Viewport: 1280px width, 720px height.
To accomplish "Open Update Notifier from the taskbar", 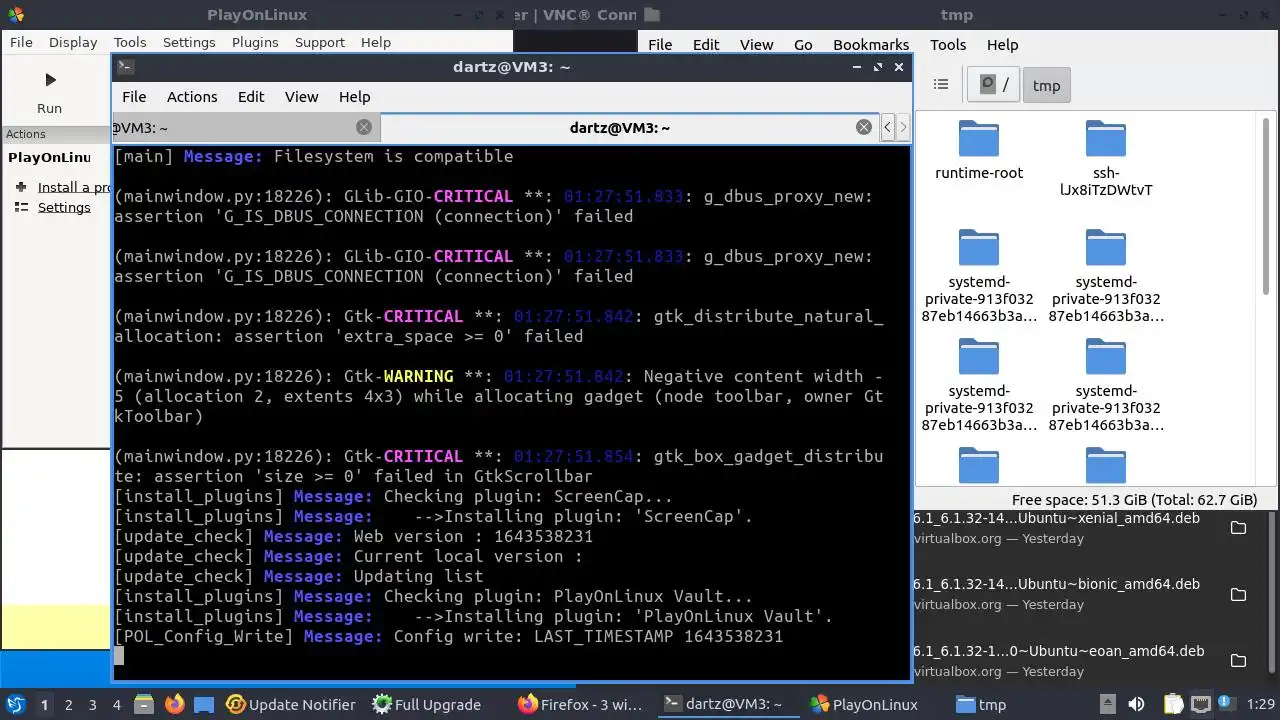I will (291, 704).
